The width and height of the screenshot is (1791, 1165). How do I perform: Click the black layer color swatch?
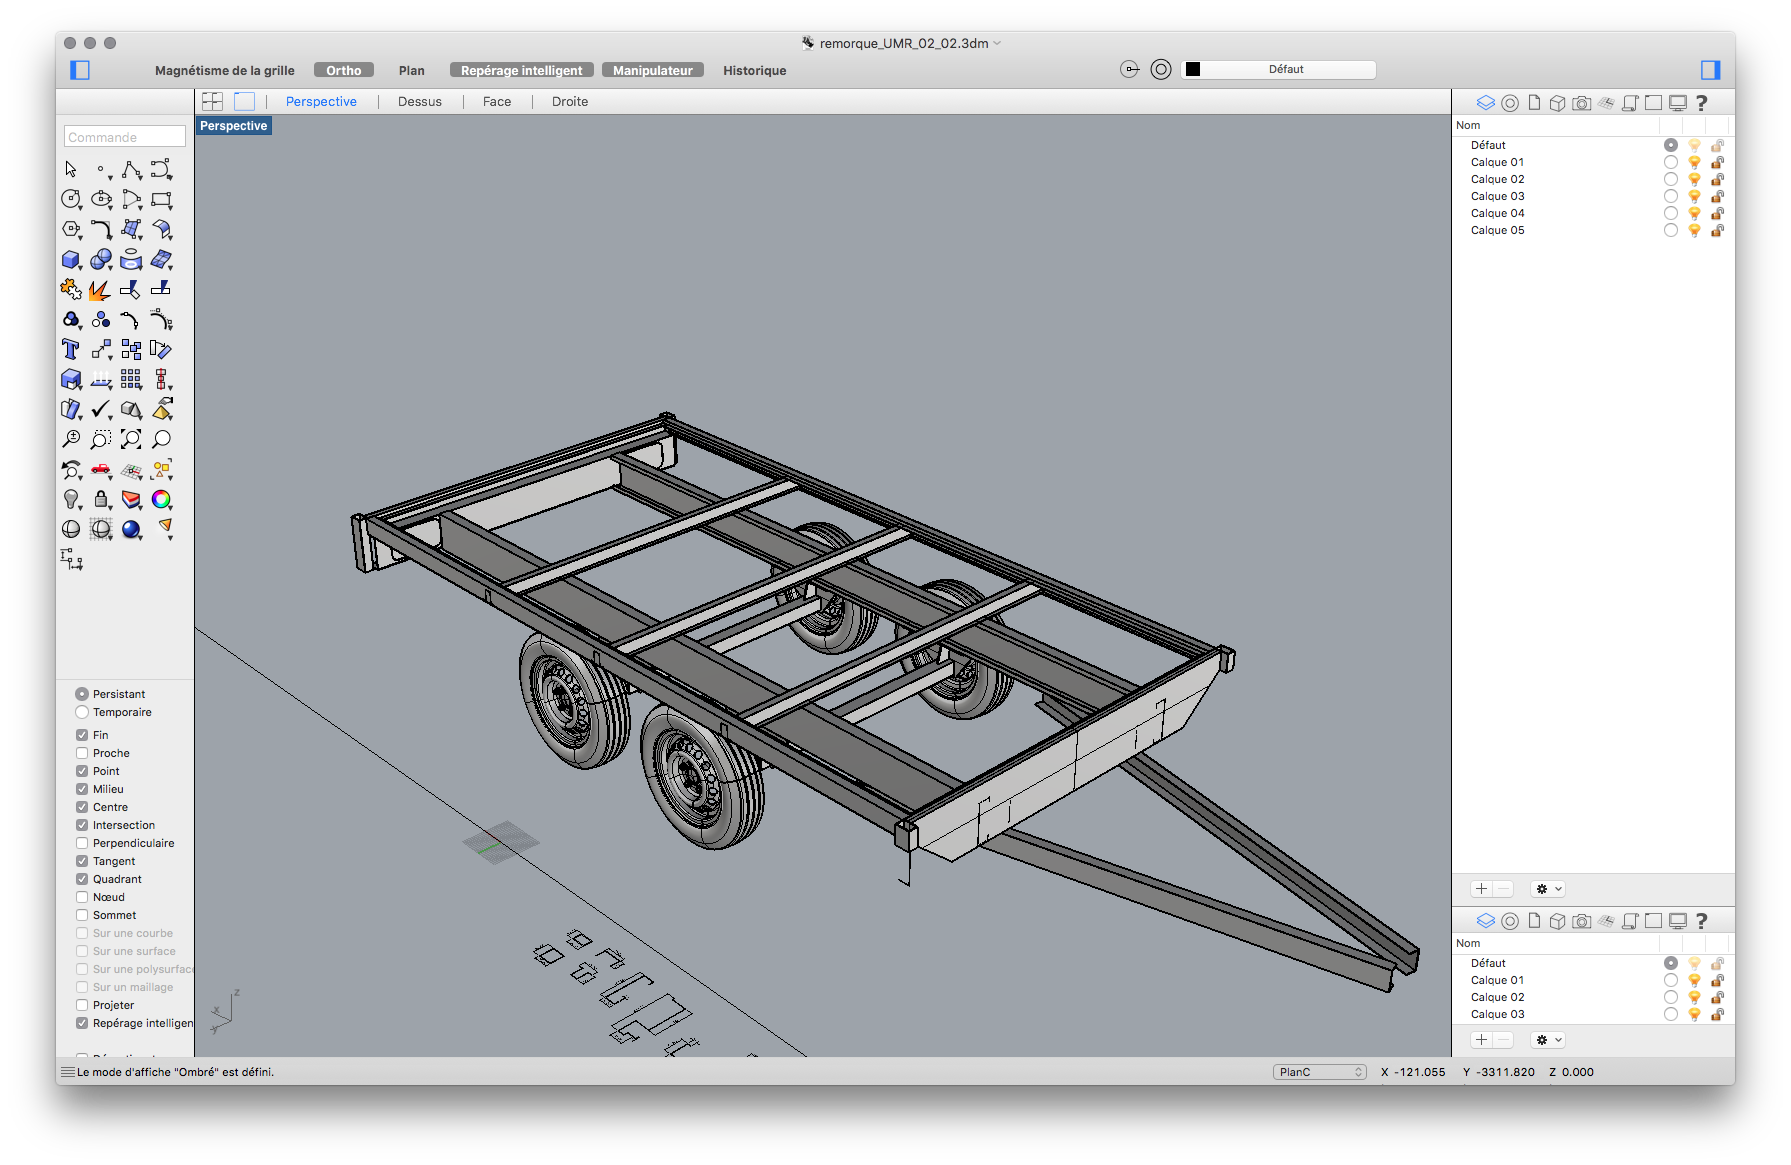(1193, 69)
